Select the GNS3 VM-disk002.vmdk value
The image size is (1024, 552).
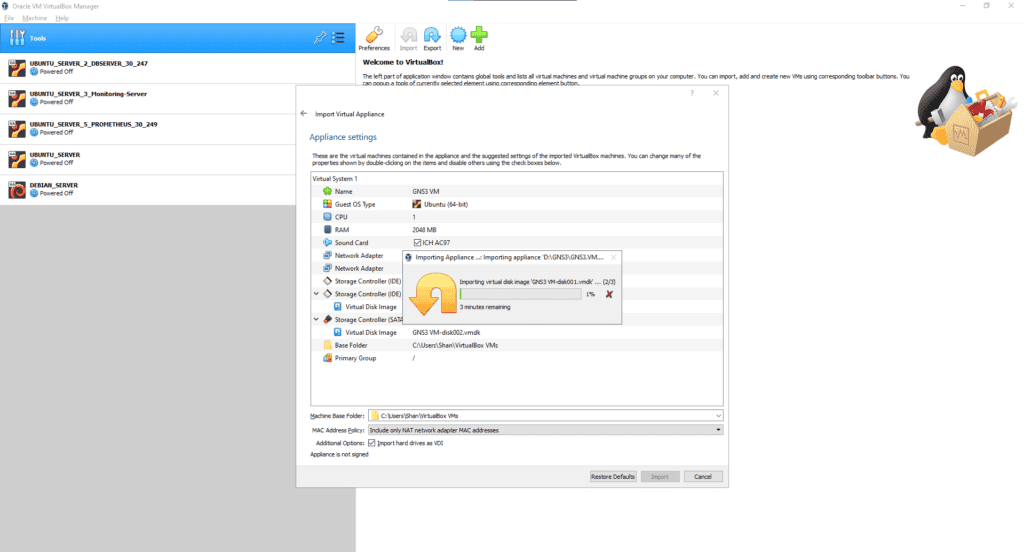pos(446,333)
